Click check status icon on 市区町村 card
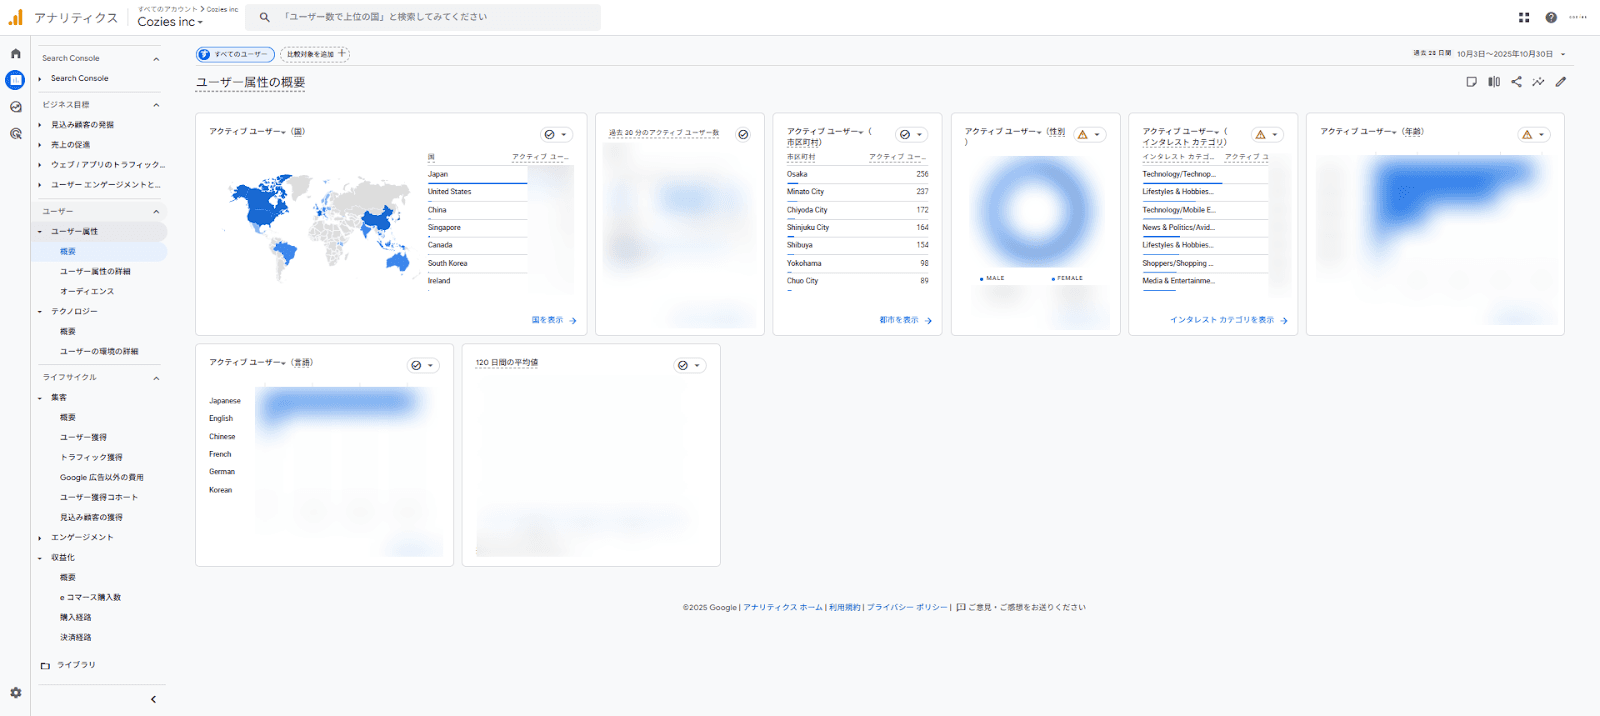 [905, 134]
